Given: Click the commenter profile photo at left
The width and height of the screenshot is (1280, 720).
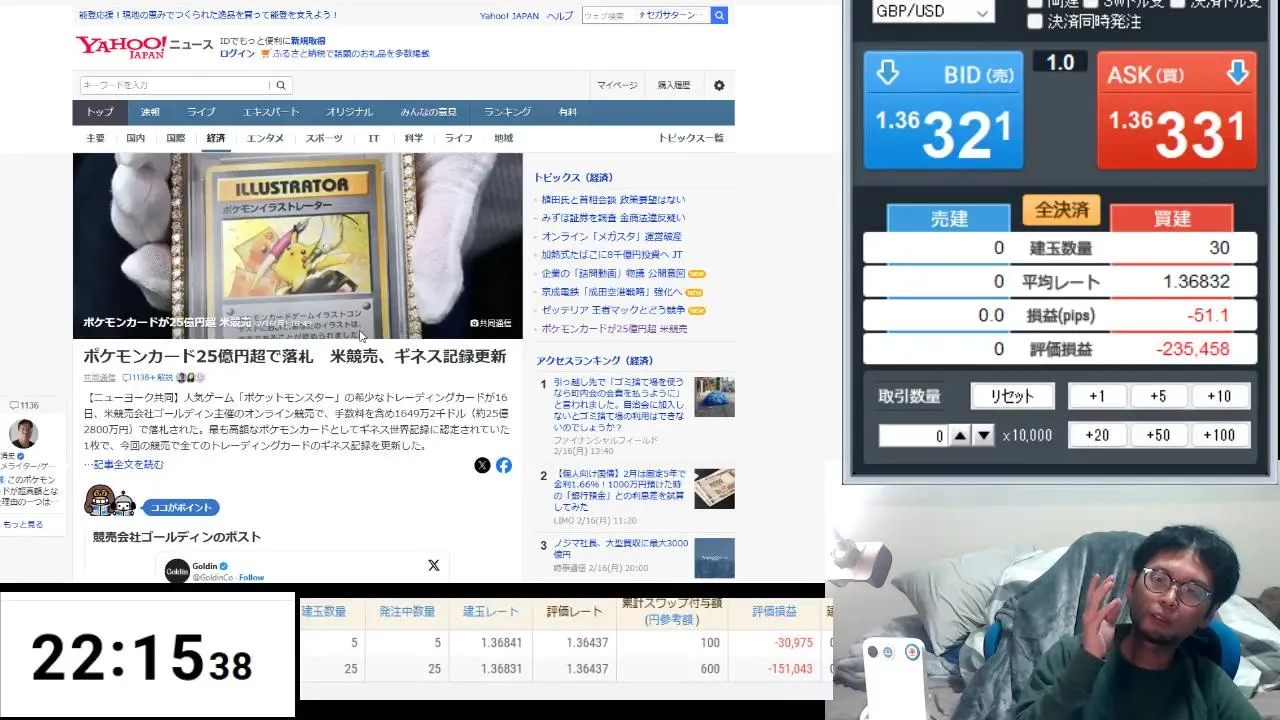Looking at the screenshot, I should [x=23, y=434].
